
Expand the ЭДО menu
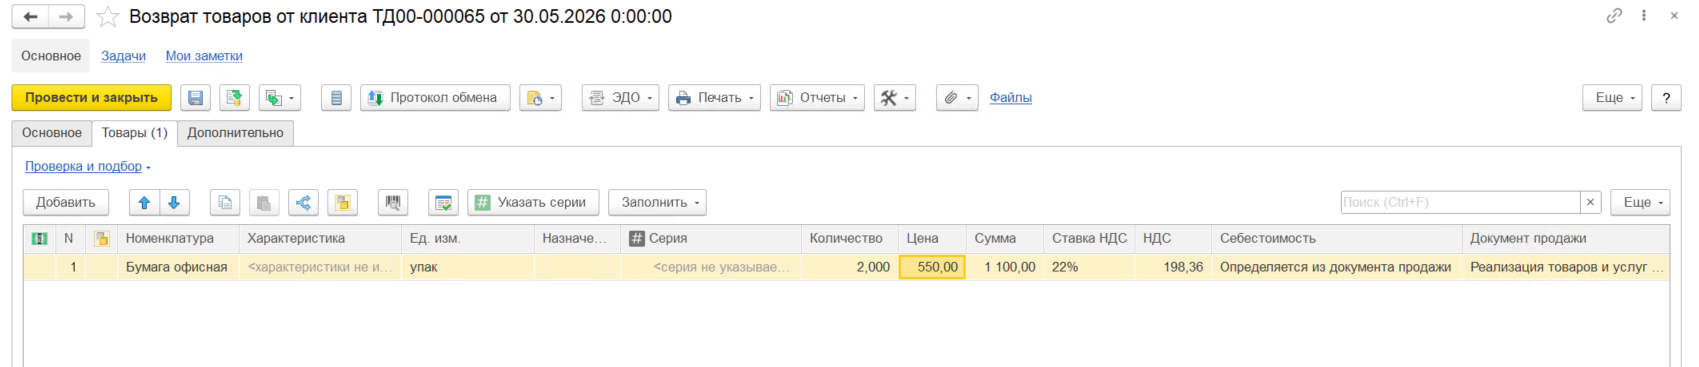pyautogui.click(x=620, y=98)
